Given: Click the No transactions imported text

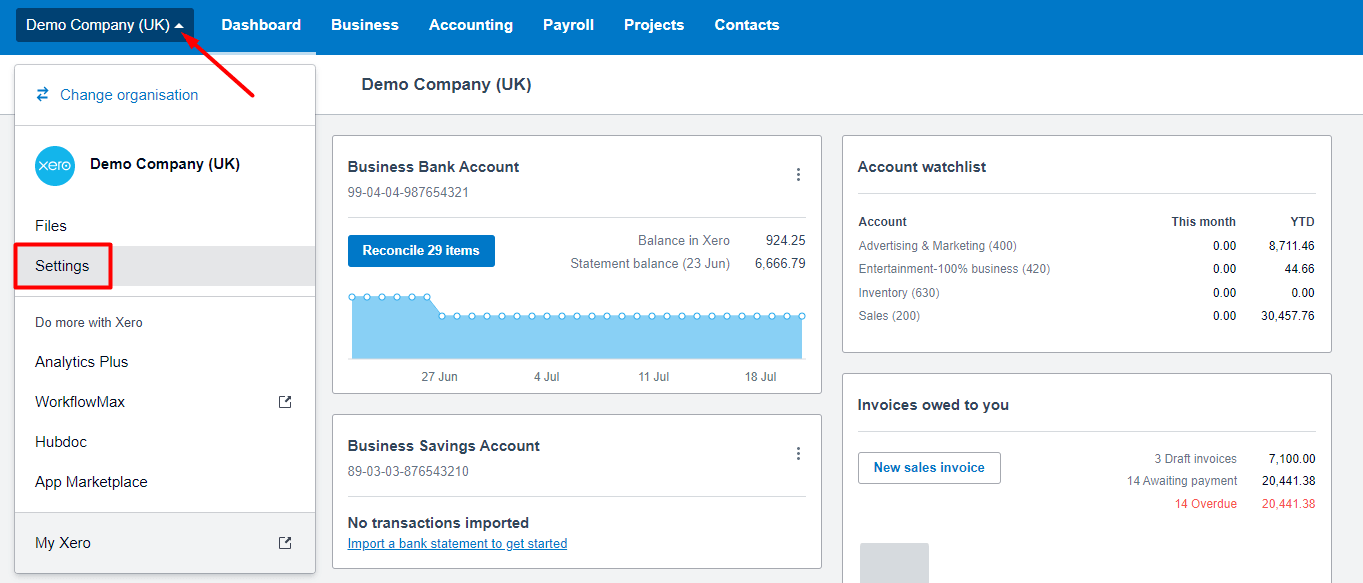Looking at the screenshot, I should (438, 523).
